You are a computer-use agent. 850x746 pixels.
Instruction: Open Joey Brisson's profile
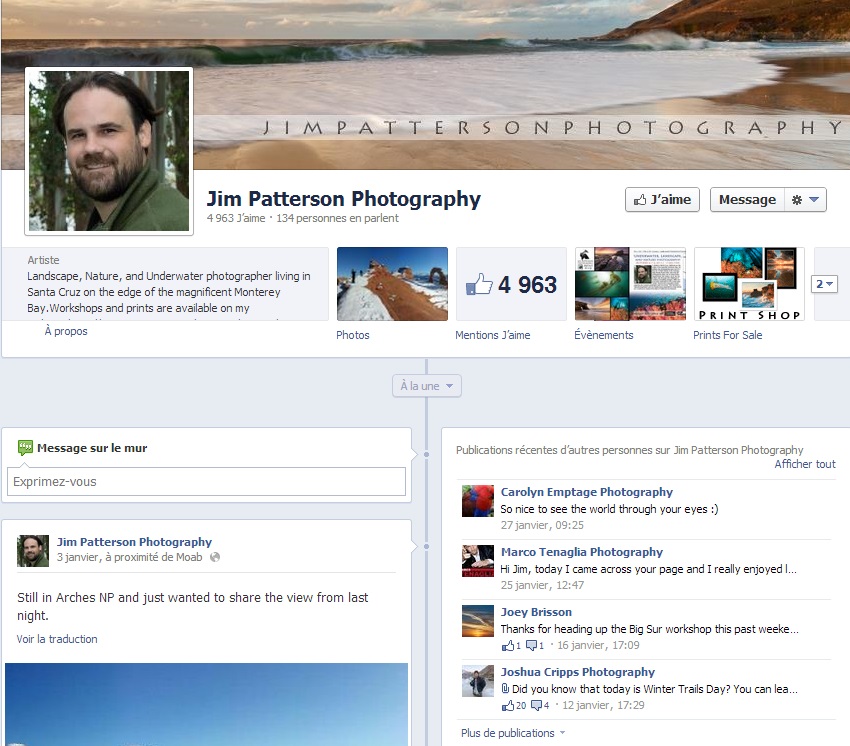pyautogui.click(x=536, y=612)
